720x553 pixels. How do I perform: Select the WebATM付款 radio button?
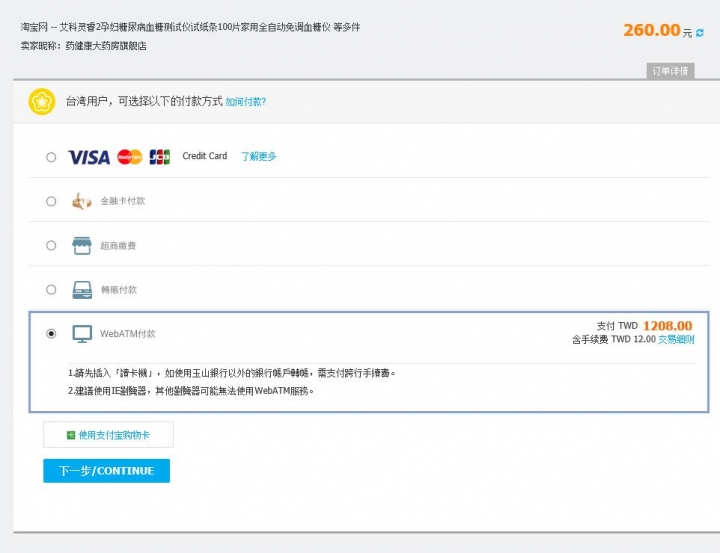[x=51, y=333]
